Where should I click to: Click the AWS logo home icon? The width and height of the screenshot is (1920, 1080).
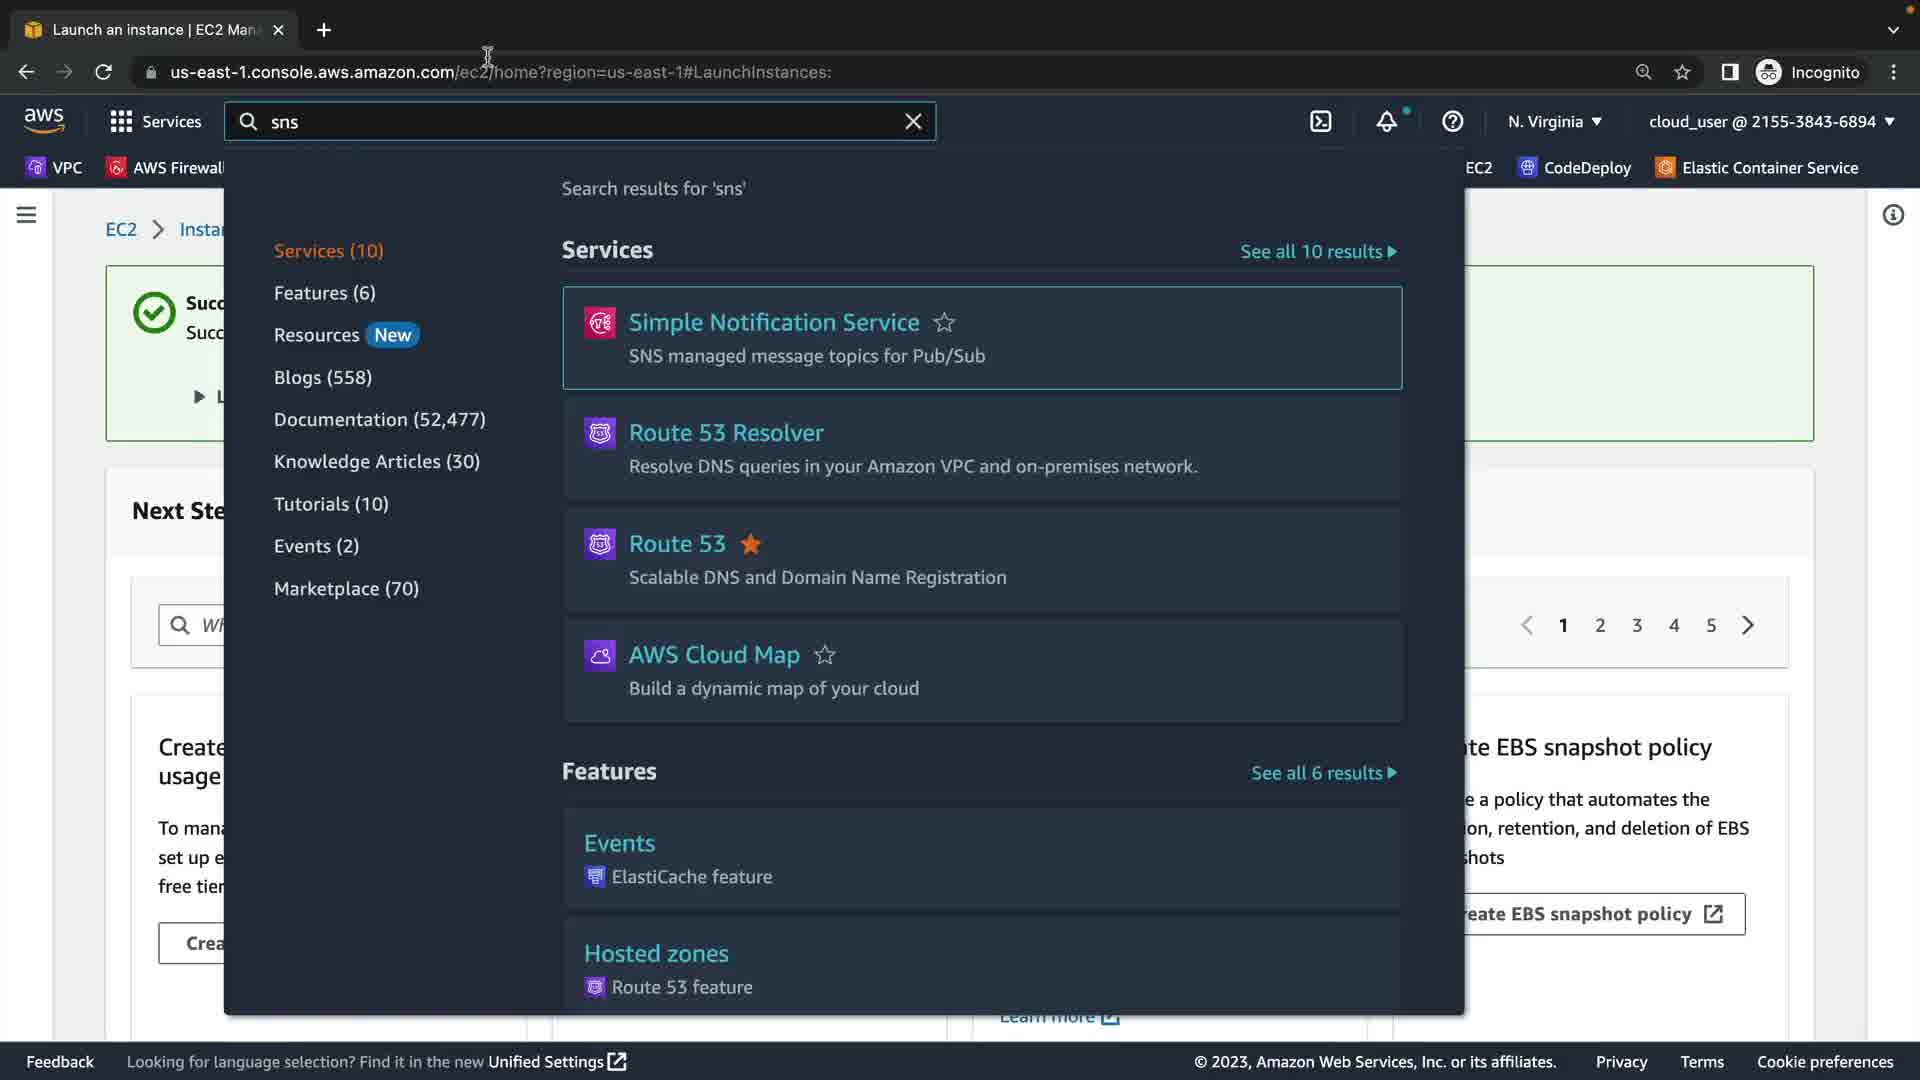pos(44,121)
